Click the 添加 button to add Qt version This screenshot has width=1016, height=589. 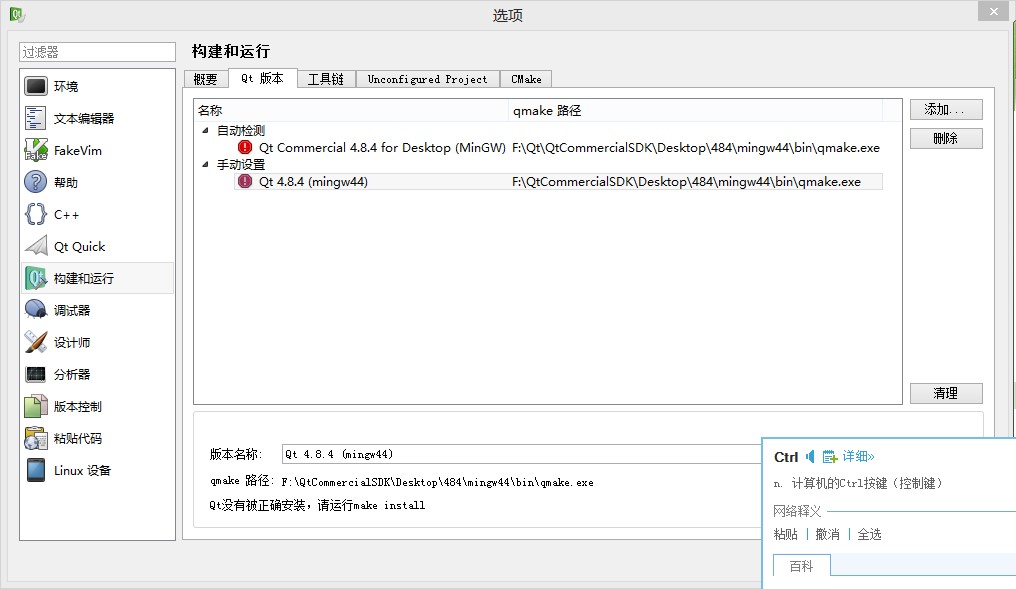point(946,109)
